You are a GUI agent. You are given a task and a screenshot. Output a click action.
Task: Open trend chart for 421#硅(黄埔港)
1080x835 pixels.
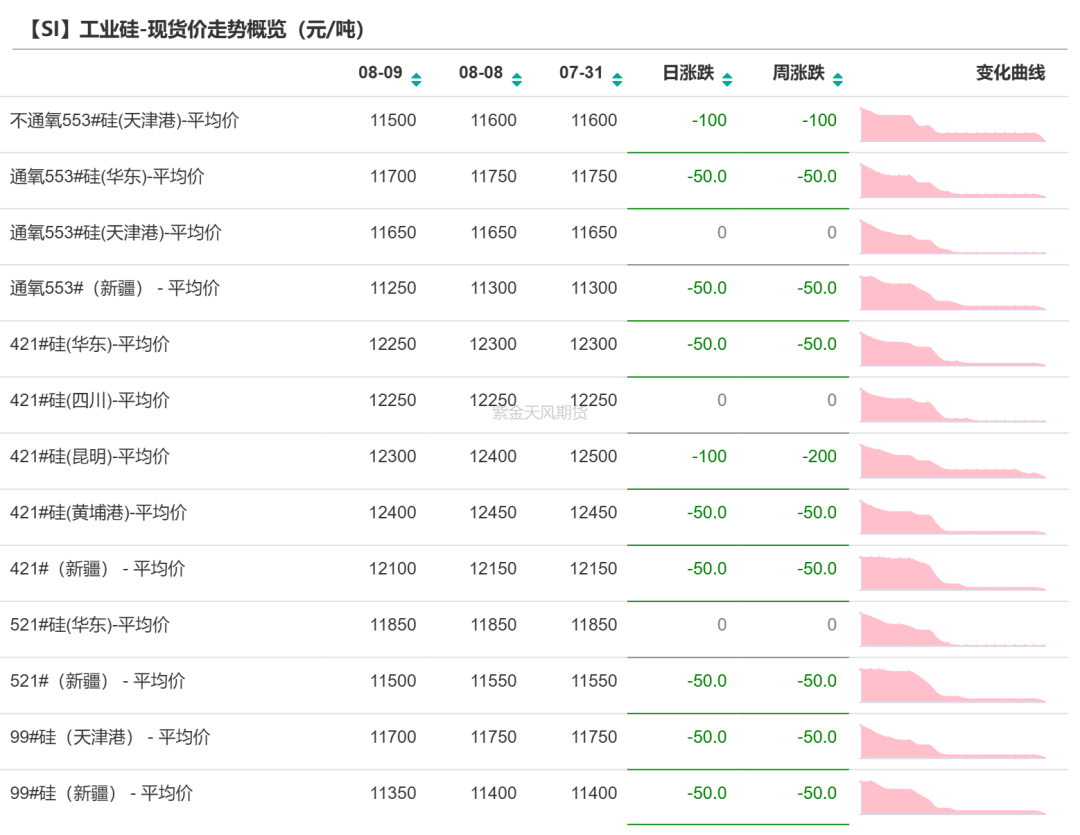(x=953, y=517)
